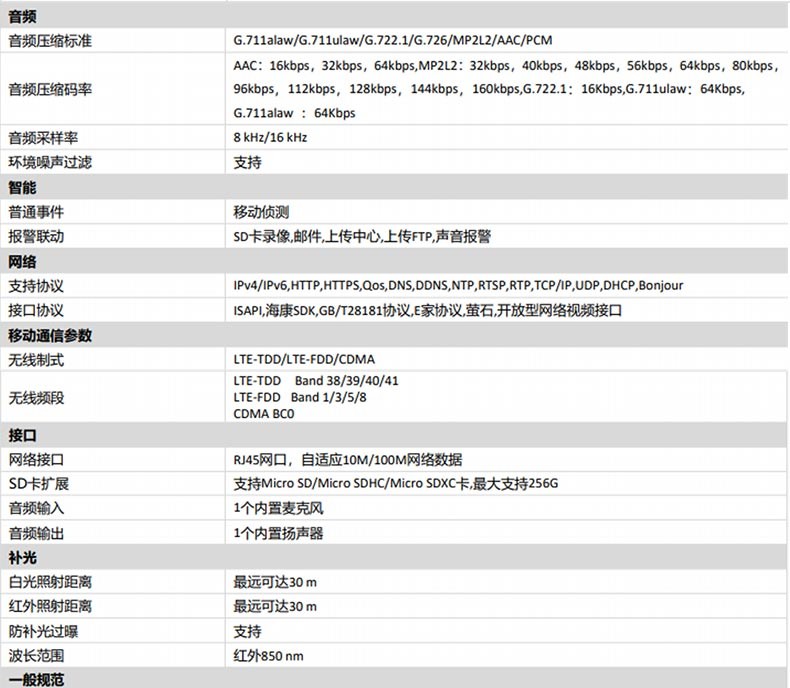
Task: Click the LTE-TDD/LTE-FDD/CDMA value
Action: (x=304, y=360)
